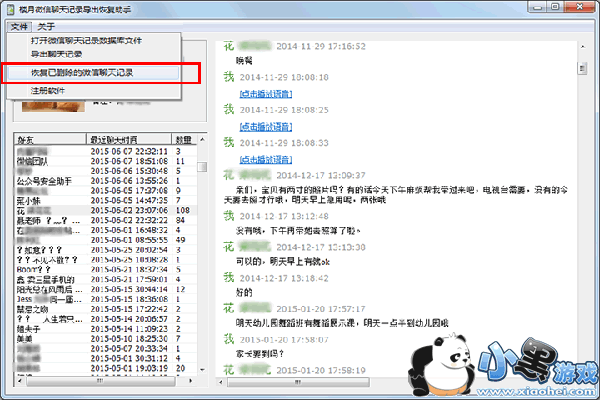Click the 可以的，明天早上有就ok message
This screenshot has width=600, height=400.
(283, 262)
